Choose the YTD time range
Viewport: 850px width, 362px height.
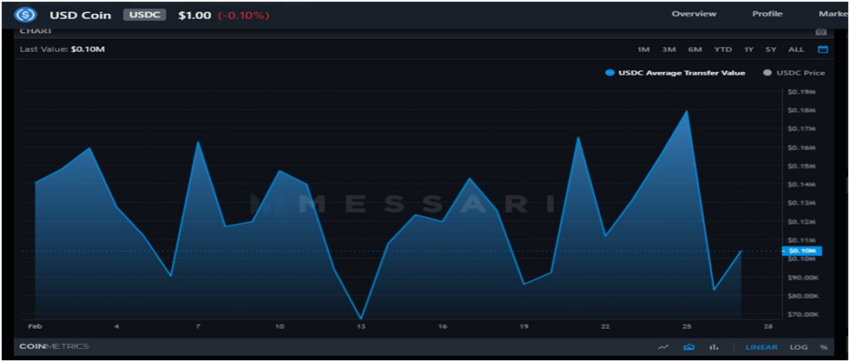[x=723, y=49]
